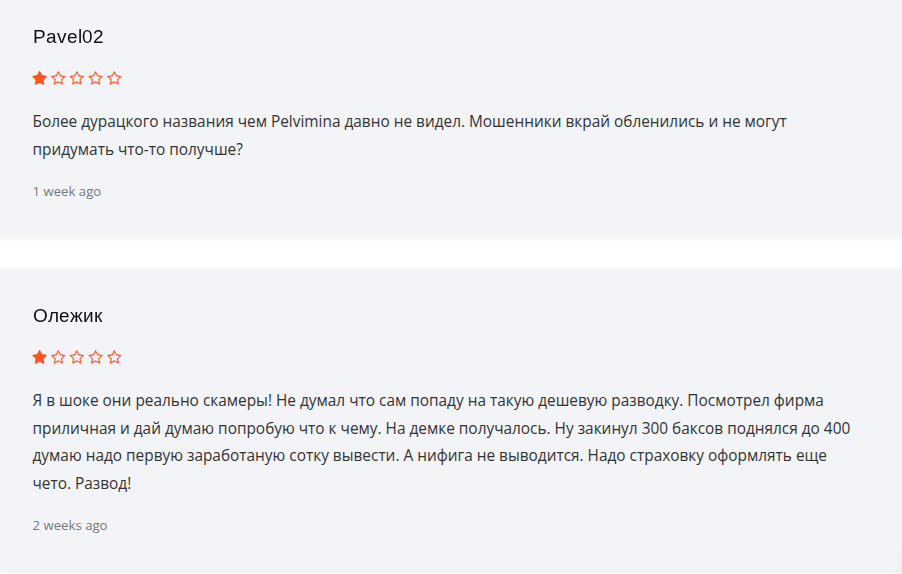Open the Олежик reviewer name
902x574 pixels.
pos(68,316)
